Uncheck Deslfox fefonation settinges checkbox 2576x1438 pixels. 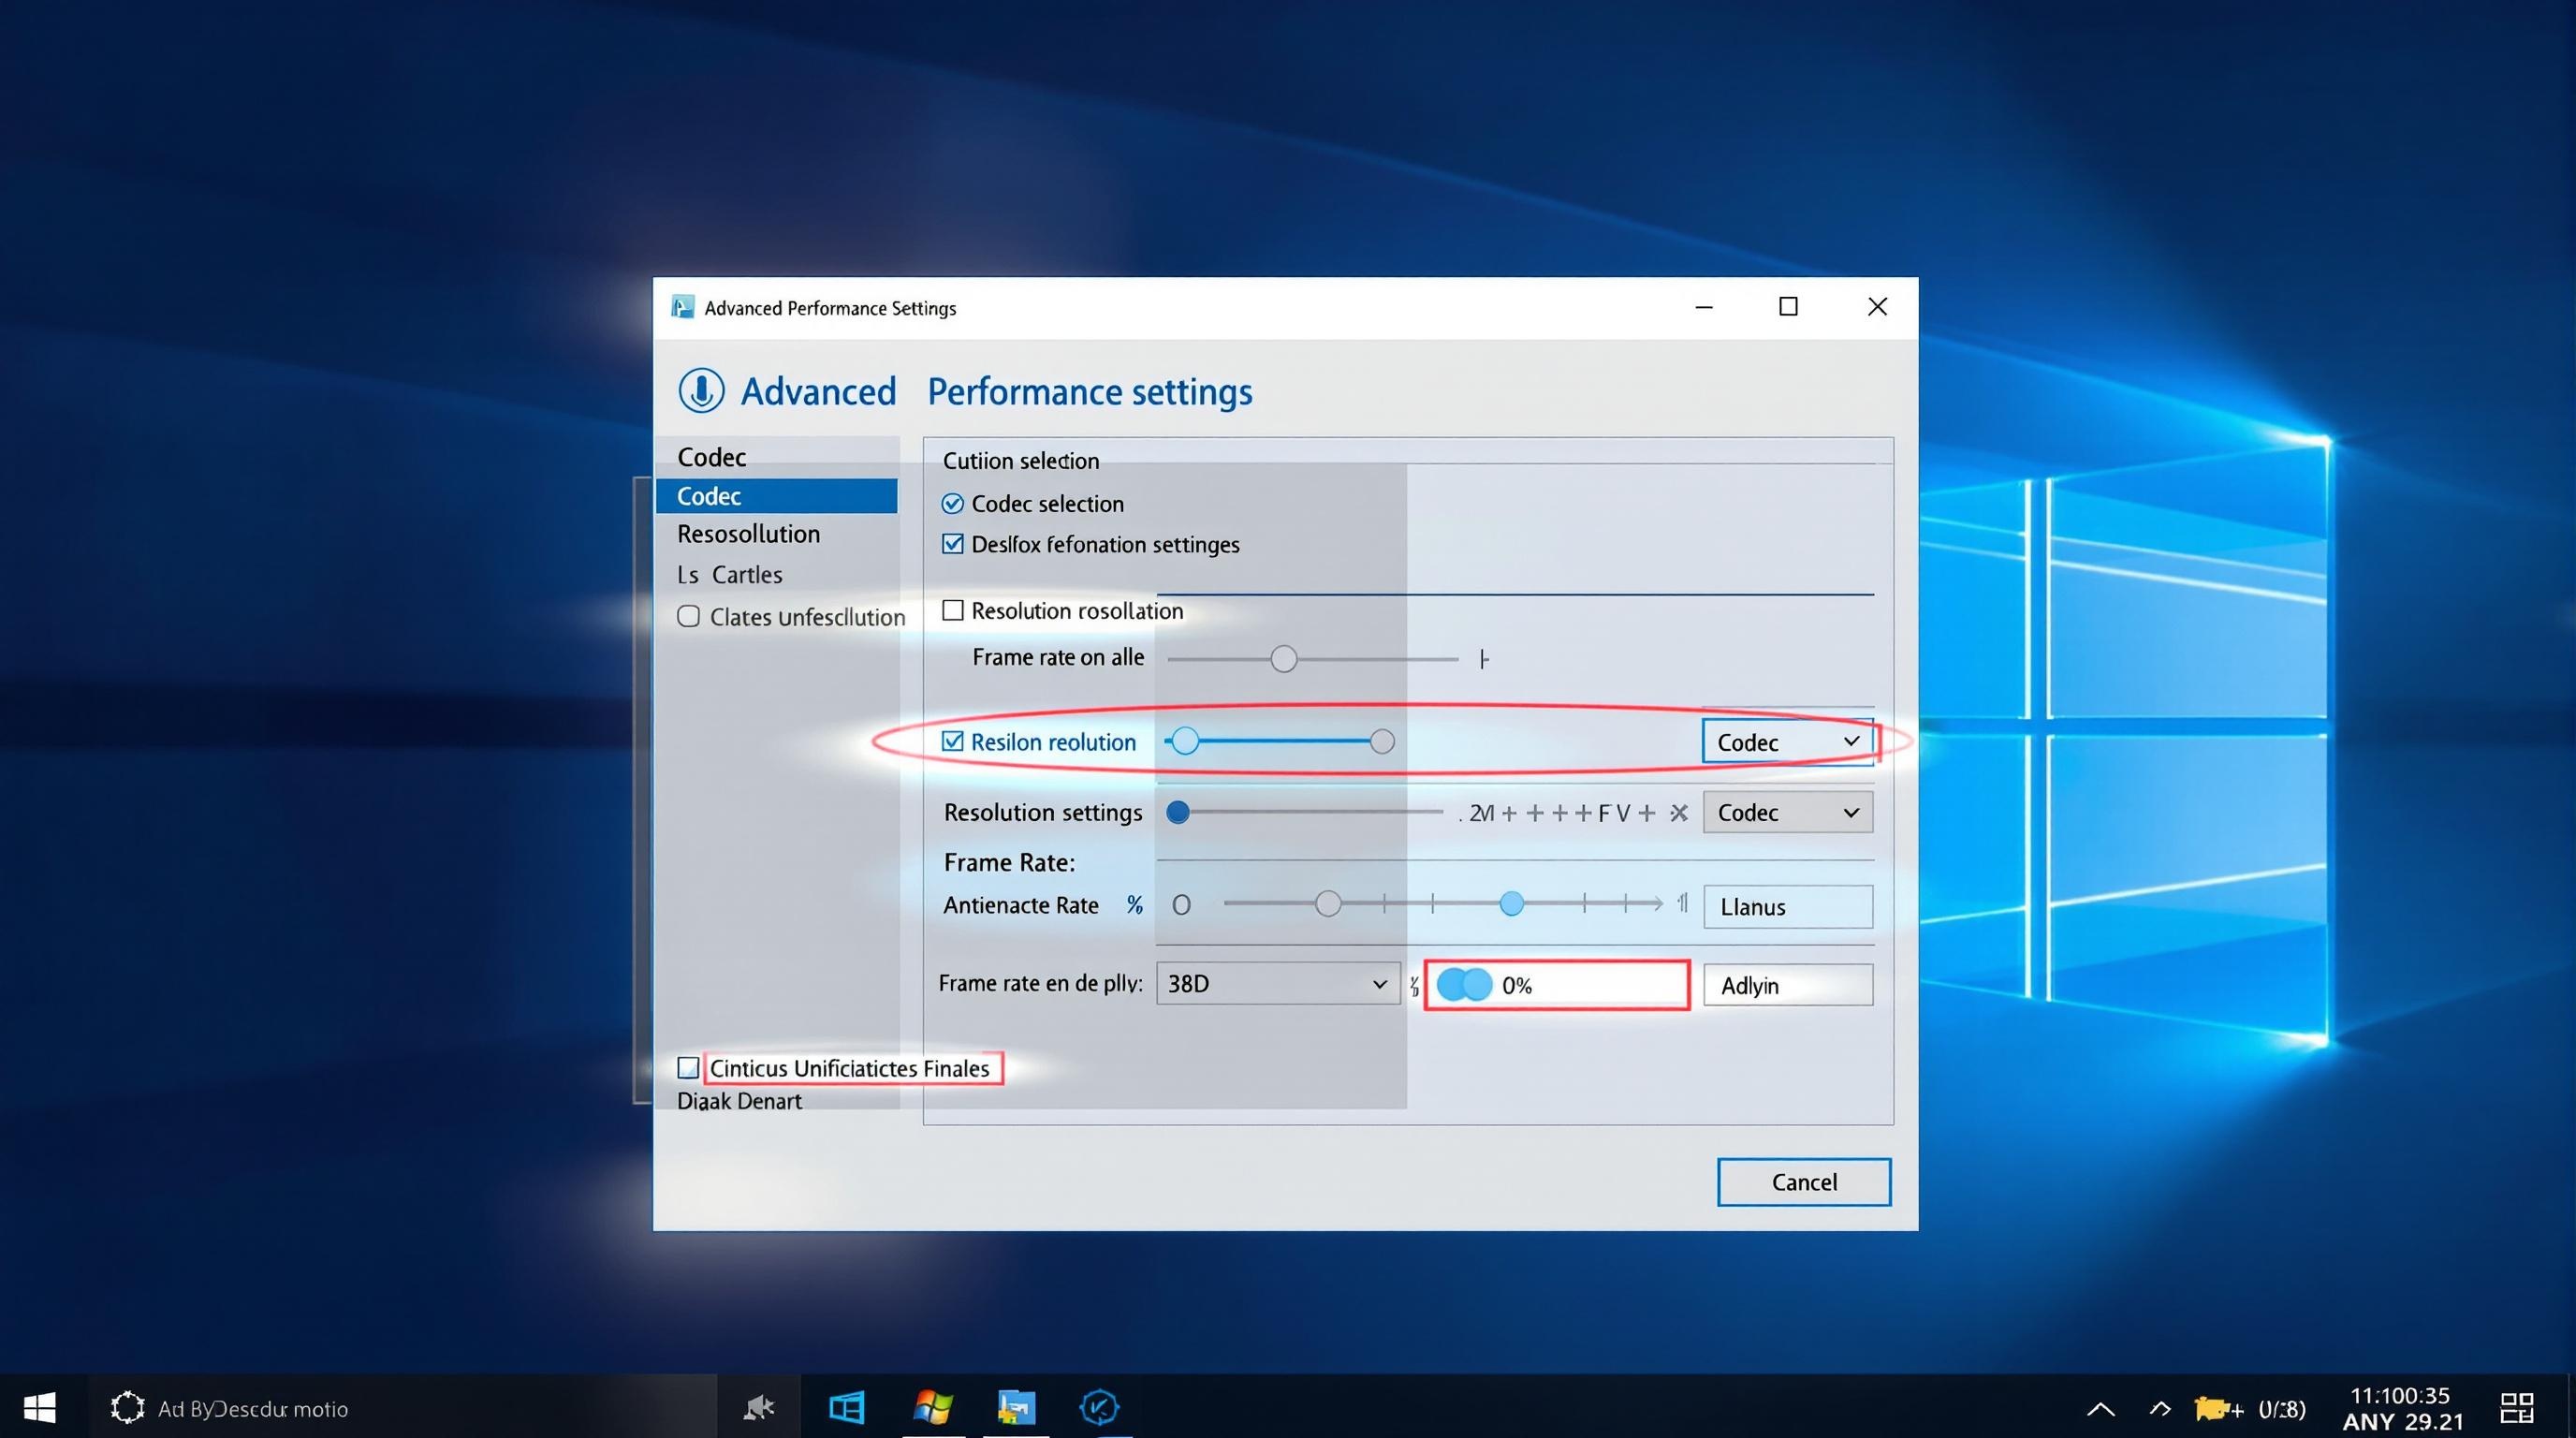pos(953,543)
